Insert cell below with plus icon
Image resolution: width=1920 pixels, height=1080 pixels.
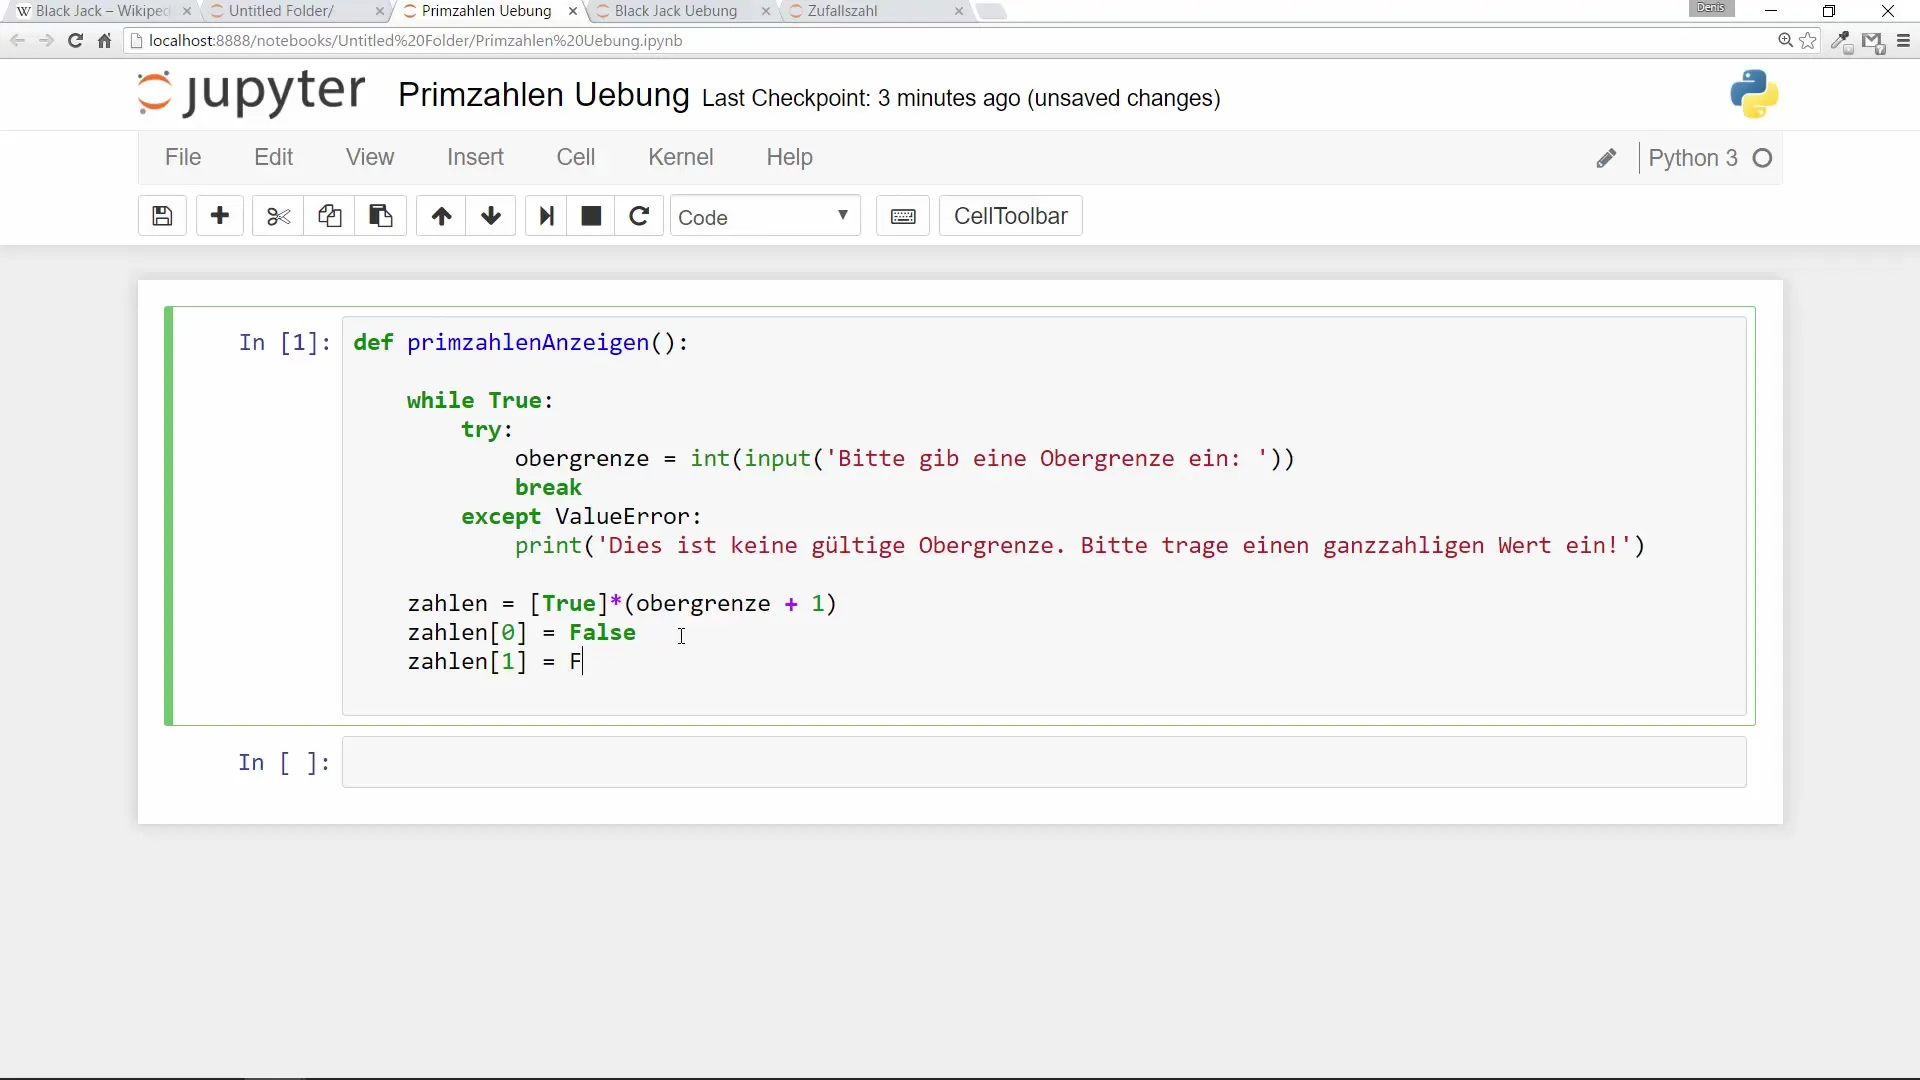[x=220, y=216]
